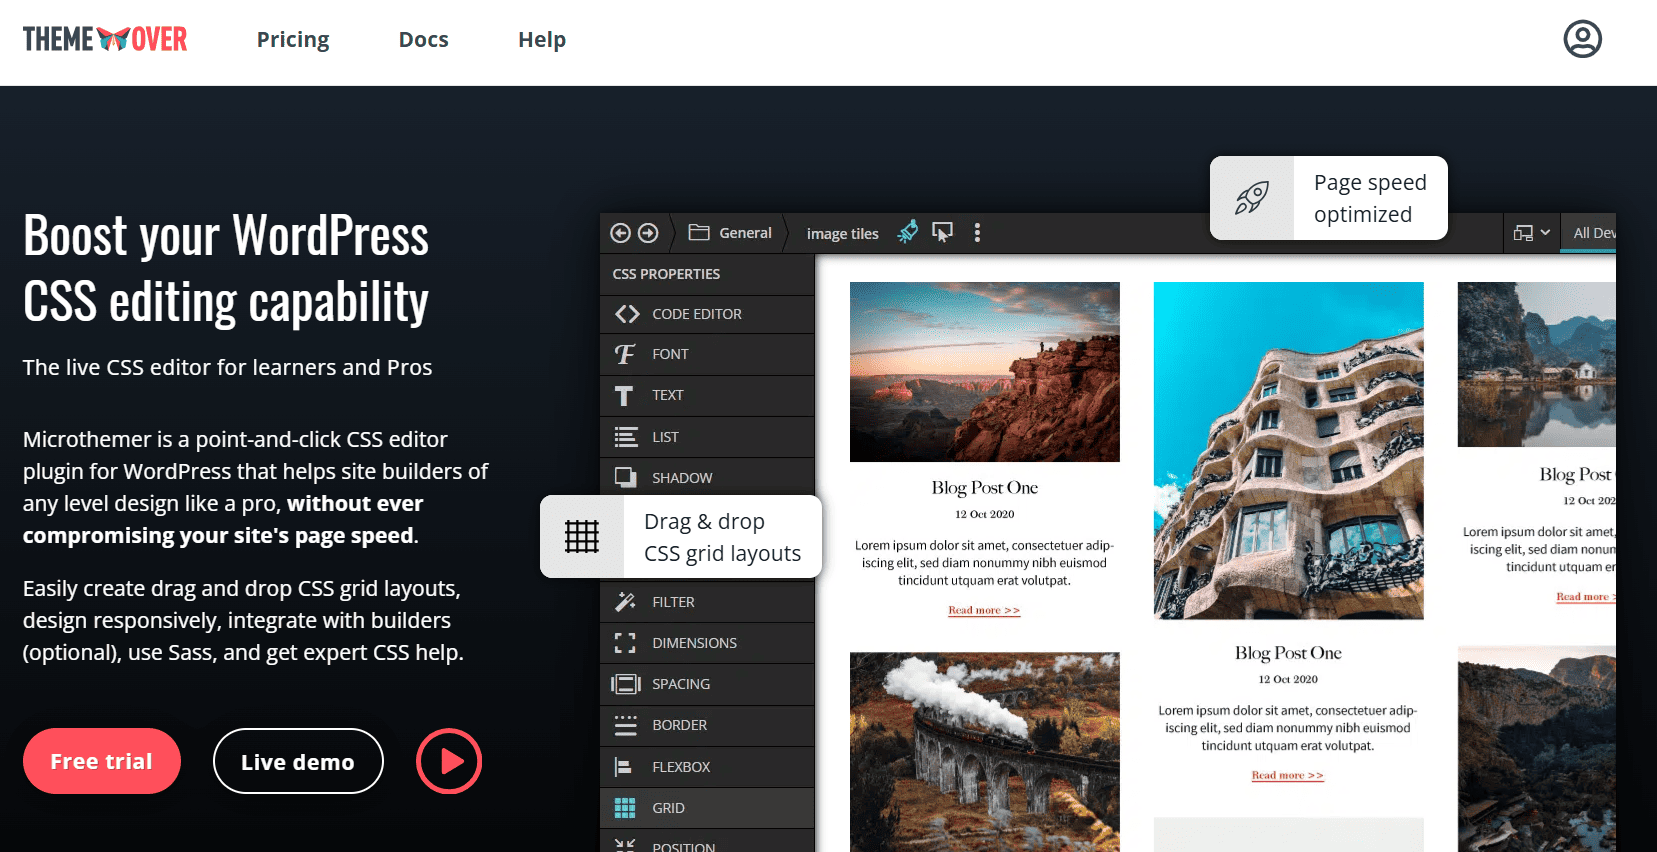
Task: Click the ThemeOver logo
Action: pos(105,39)
